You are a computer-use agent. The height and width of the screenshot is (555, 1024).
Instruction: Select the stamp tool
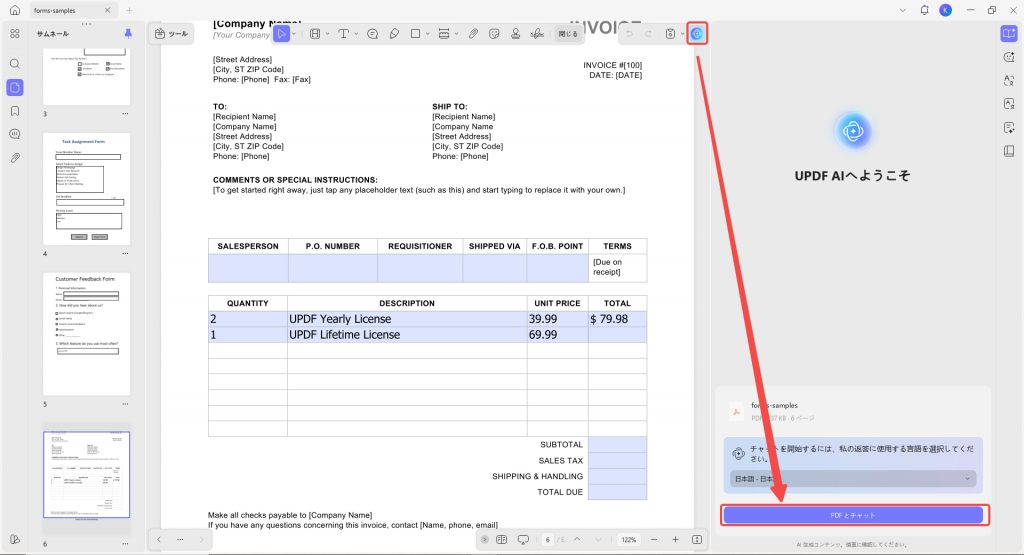pyautogui.click(x=515, y=34)
